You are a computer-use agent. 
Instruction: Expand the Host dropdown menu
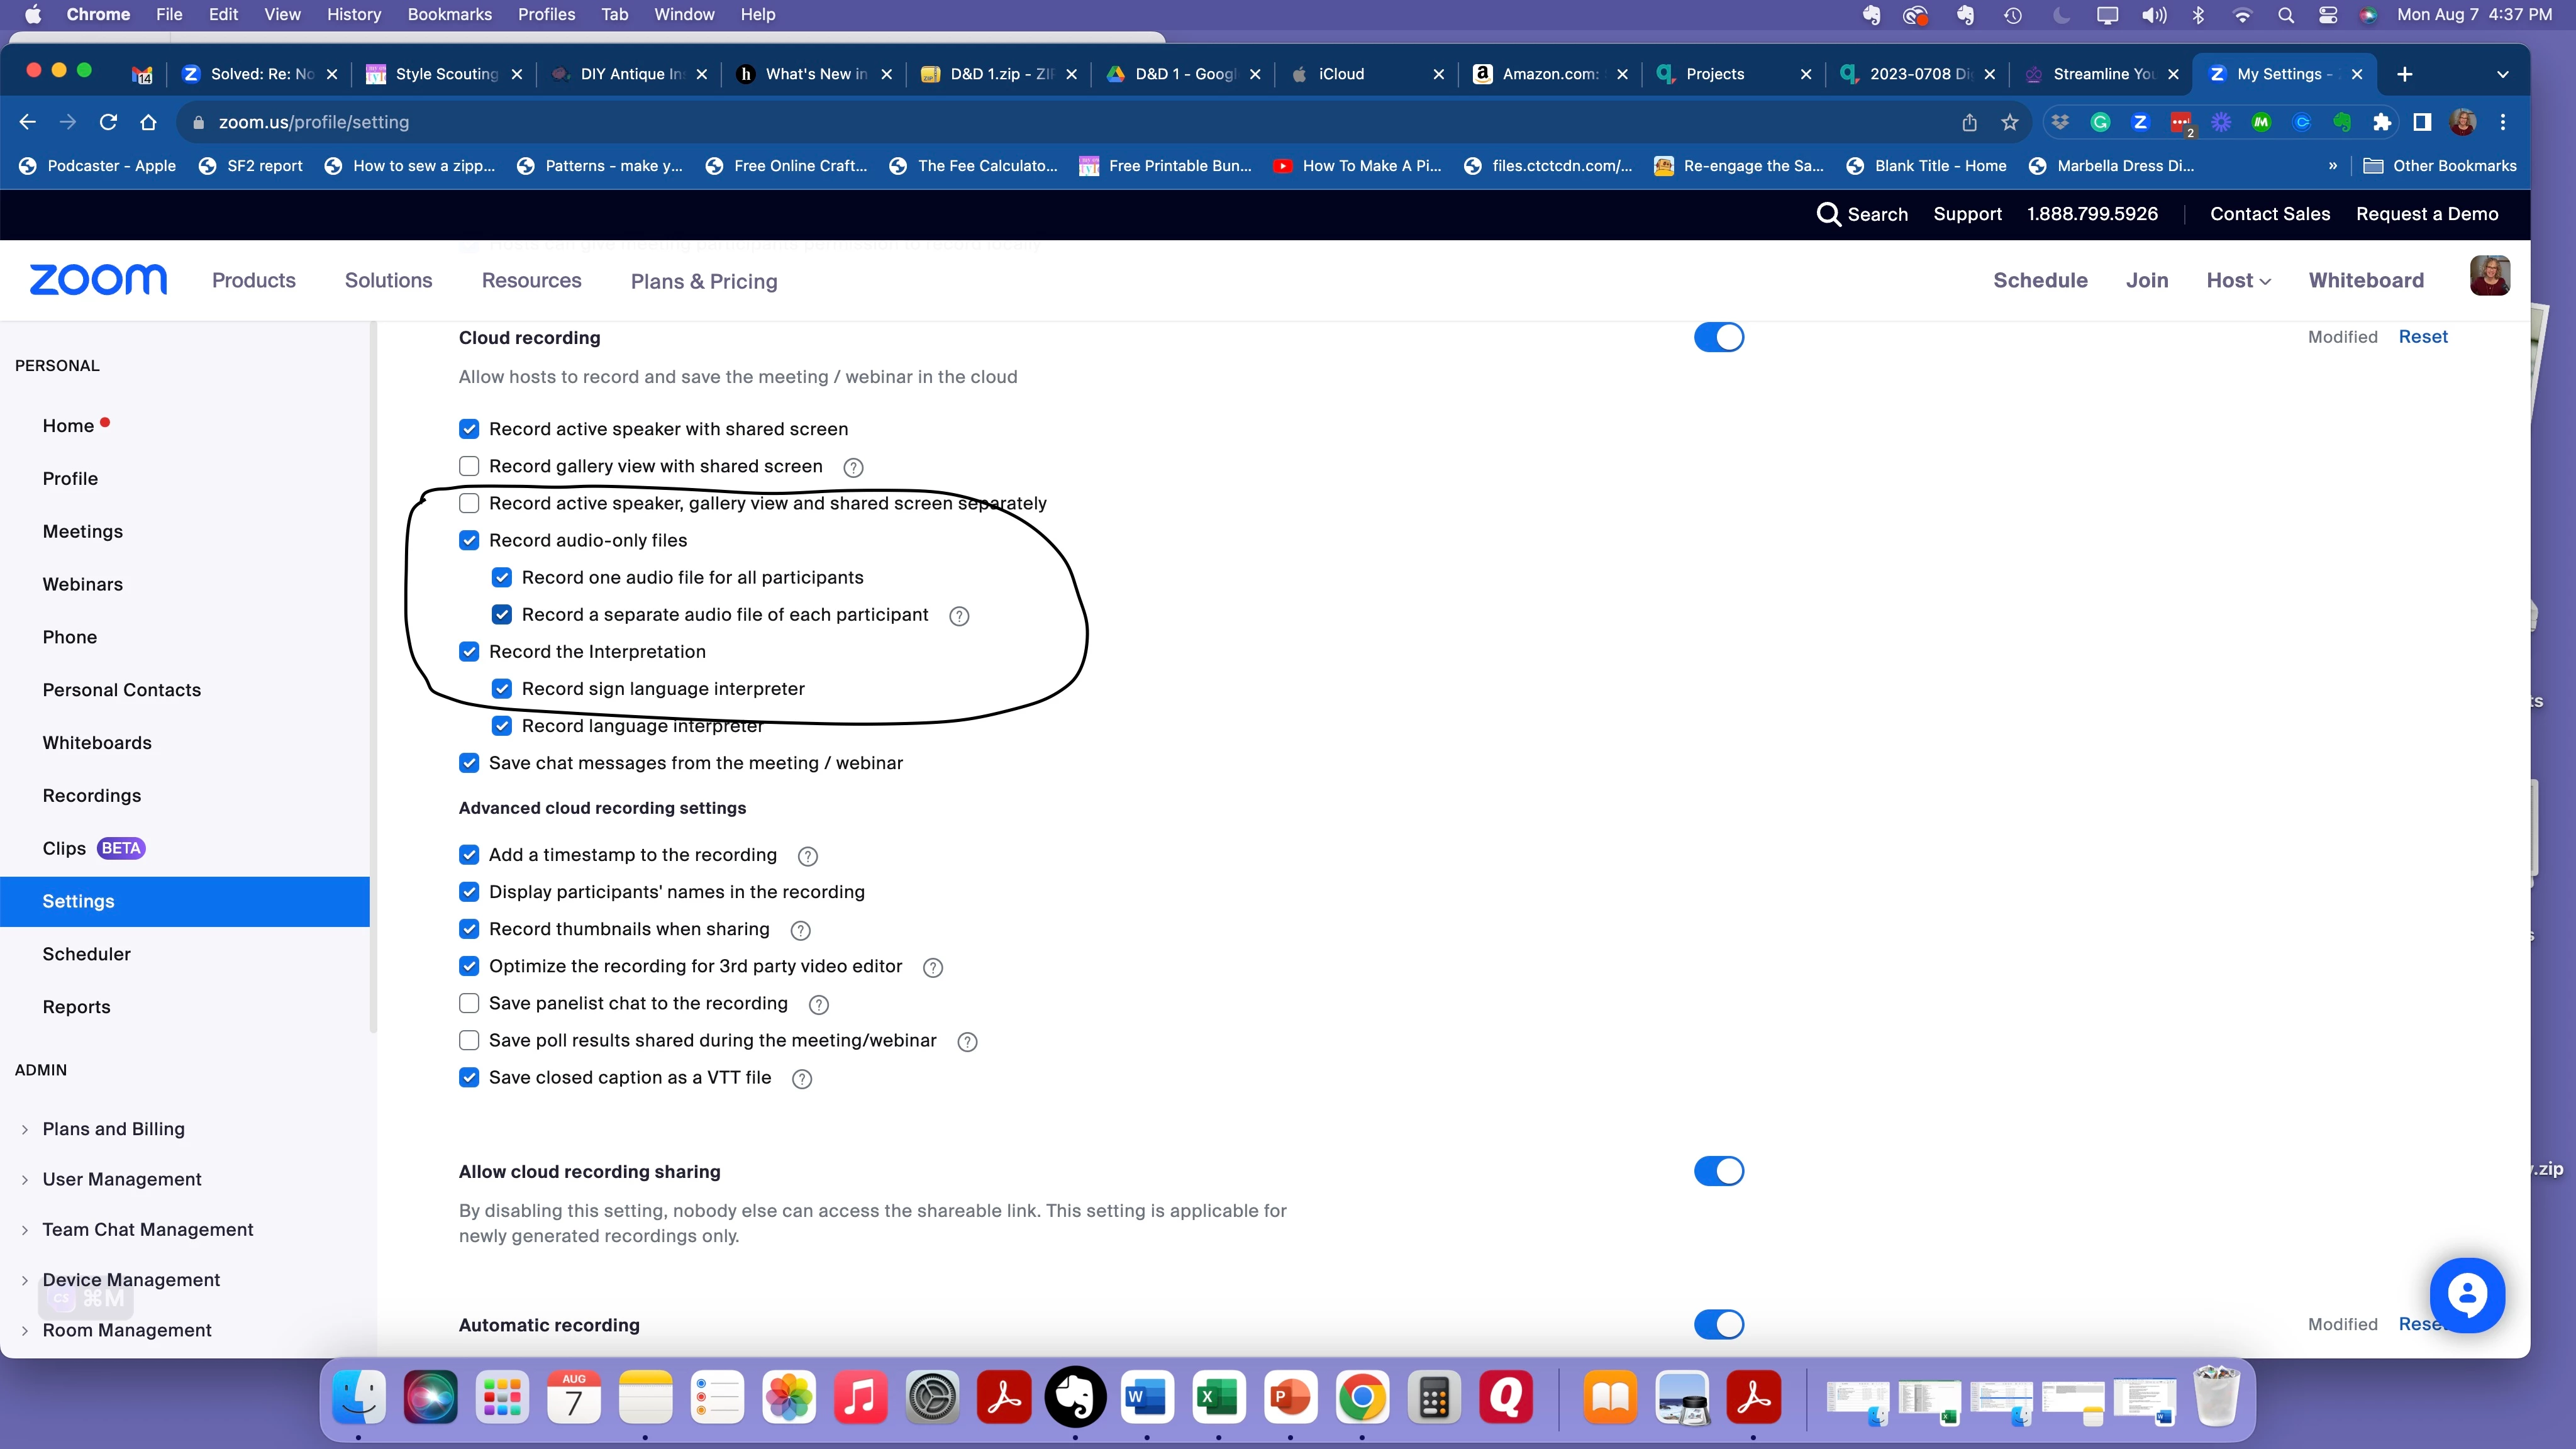2238,281
